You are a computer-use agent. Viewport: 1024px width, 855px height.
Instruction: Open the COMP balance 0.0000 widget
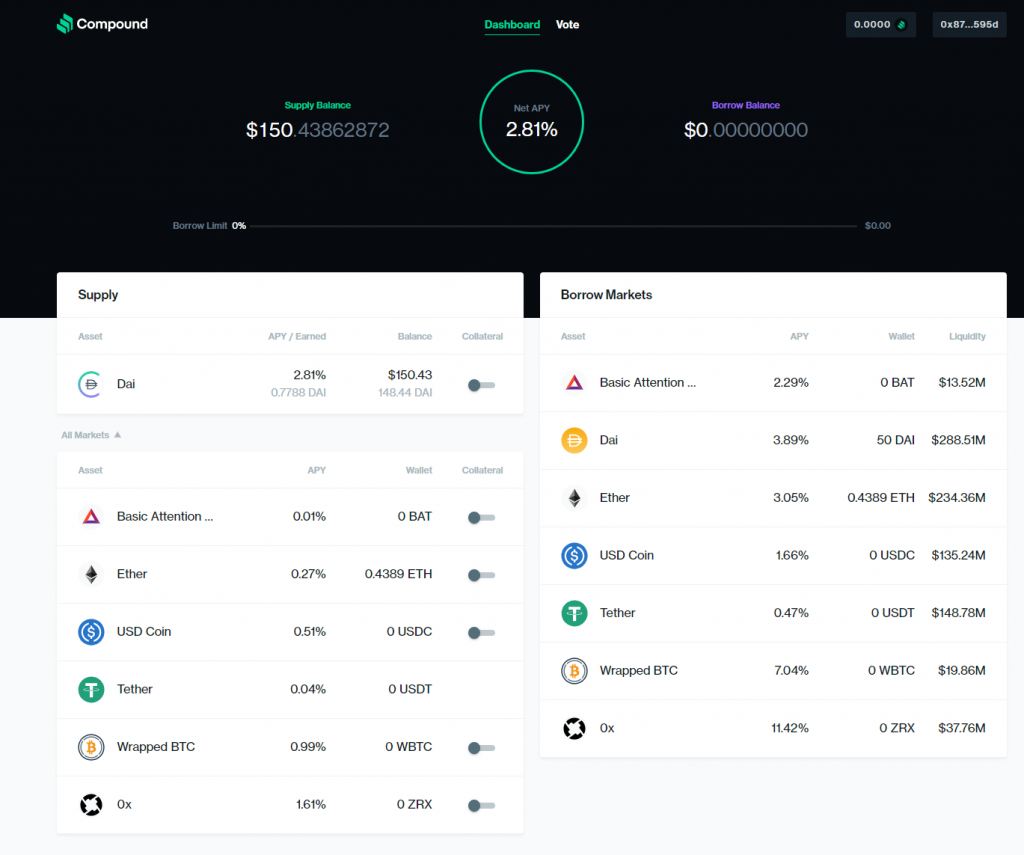tap(880, 25)
